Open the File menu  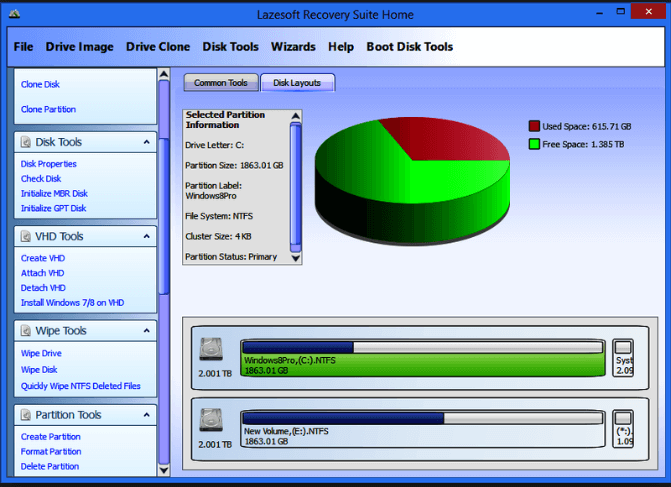(x=23, y=47)
